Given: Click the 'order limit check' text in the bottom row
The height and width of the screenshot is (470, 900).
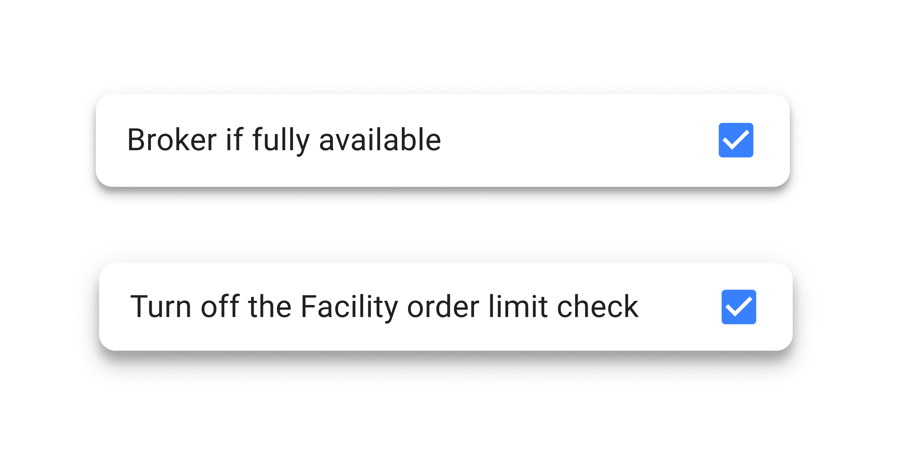Looking at the screenshot, I should coord(517,307).
